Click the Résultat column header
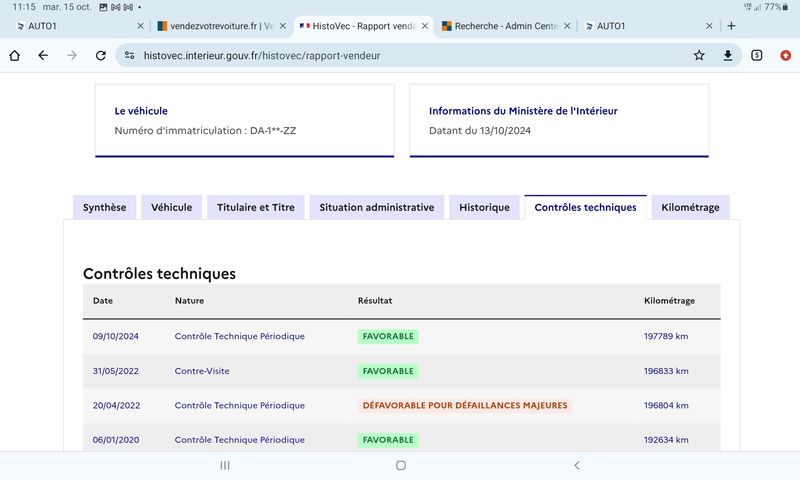The height and width of the screenshot is (480, 800). point(375,300)
